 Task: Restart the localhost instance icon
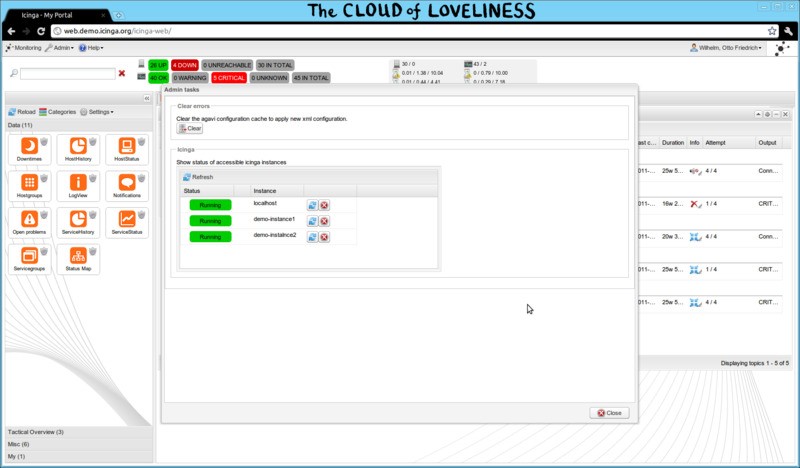pyautogui.click(x=312, y=205)
